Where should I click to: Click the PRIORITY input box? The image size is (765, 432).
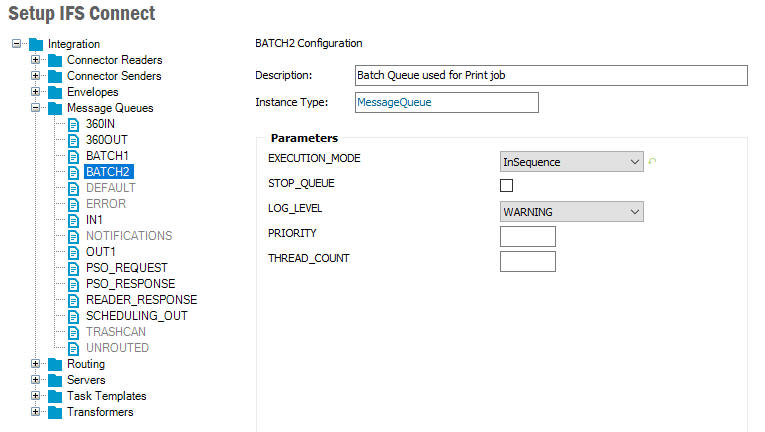click(528, 236)
